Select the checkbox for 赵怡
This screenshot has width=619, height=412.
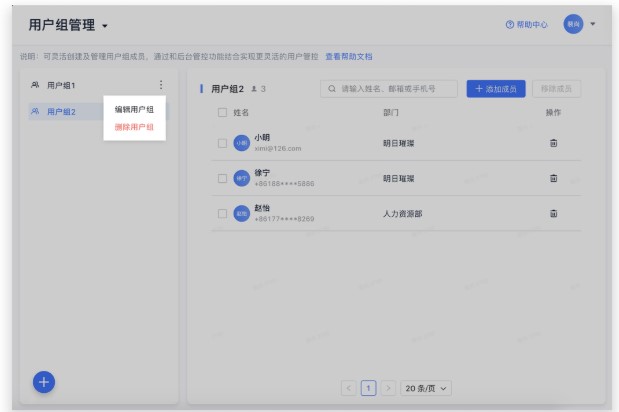click(x=222, y=213)
